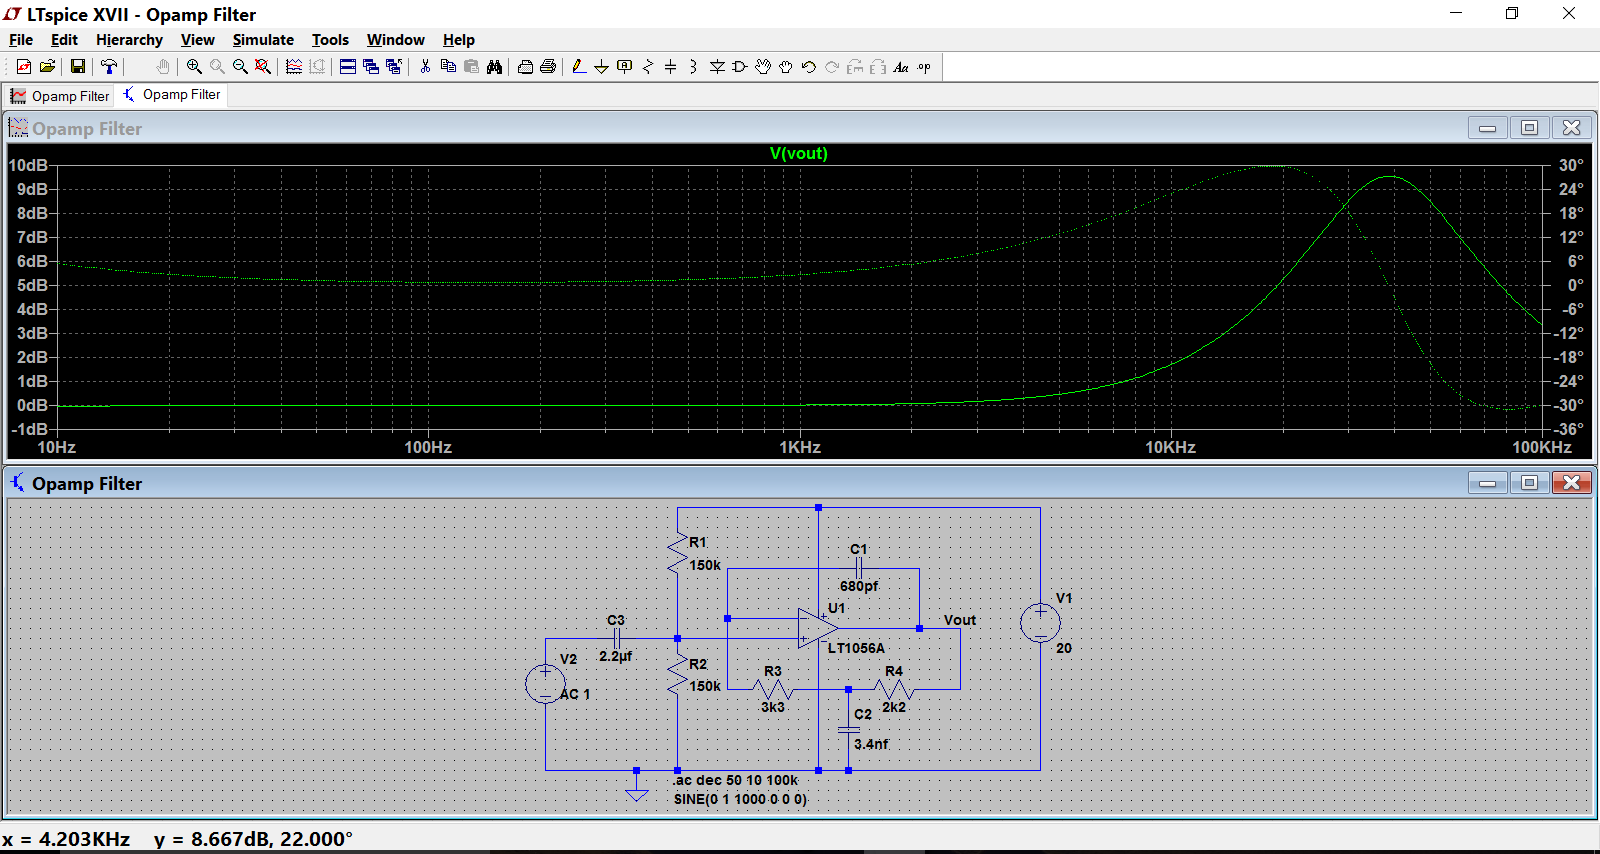Select the Move hand tool

pyautogui.click(x=763, y=67)
